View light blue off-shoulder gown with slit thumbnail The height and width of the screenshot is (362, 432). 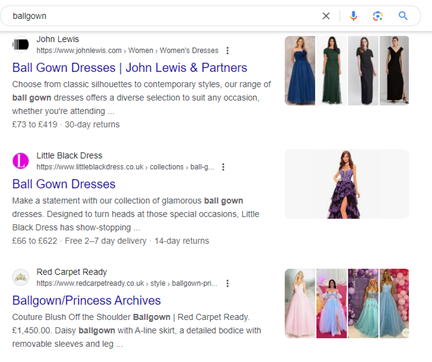click(332, 303)
